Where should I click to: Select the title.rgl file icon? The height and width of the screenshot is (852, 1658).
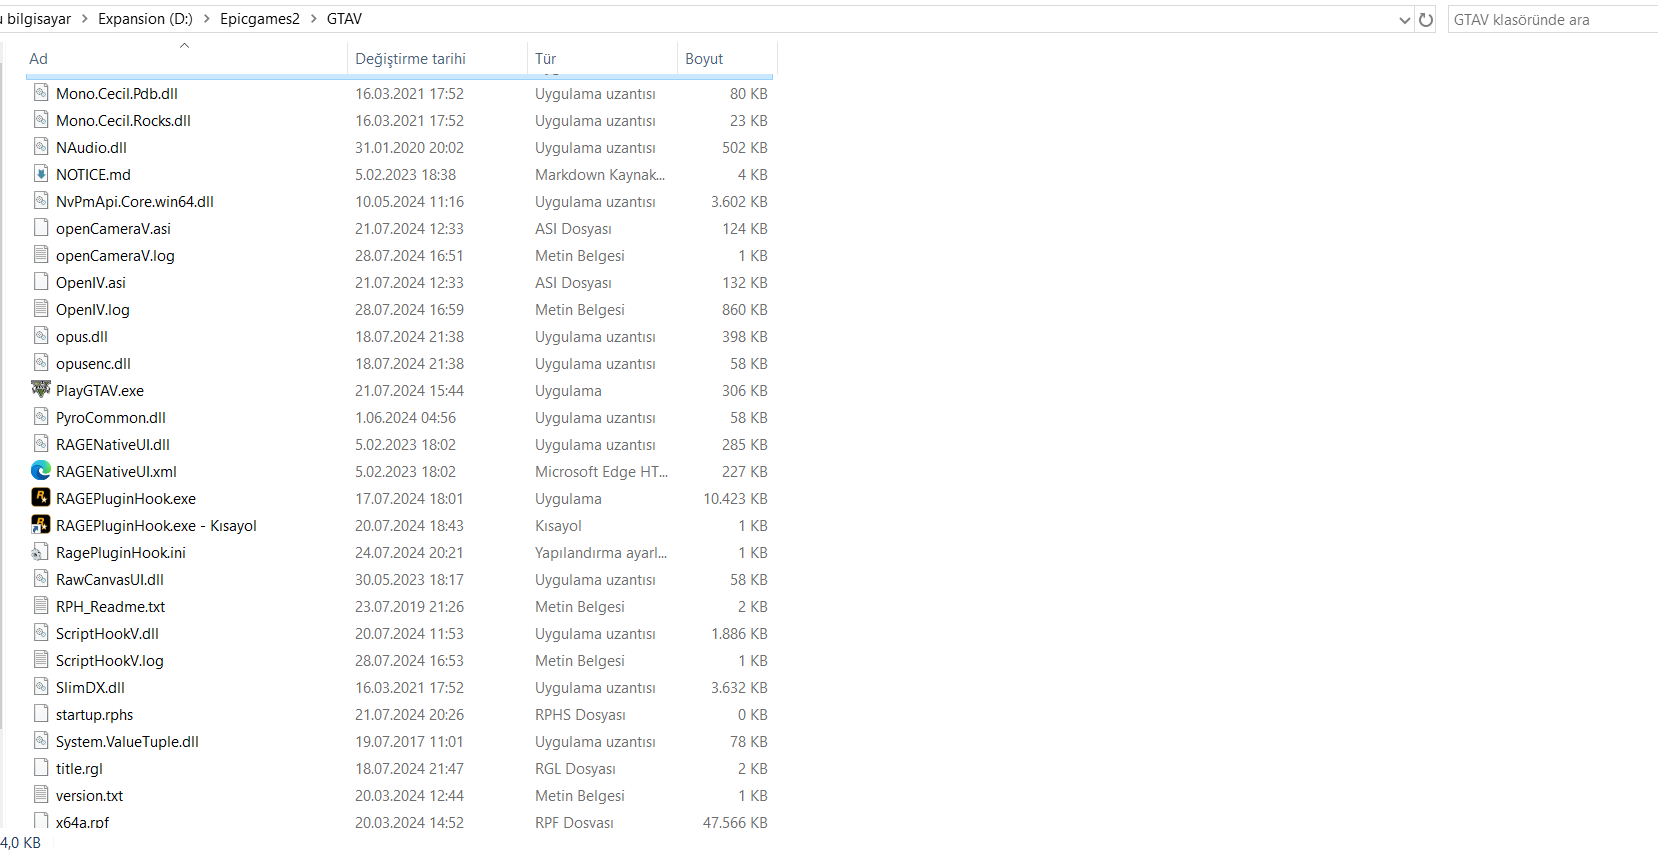coord(41,768)
